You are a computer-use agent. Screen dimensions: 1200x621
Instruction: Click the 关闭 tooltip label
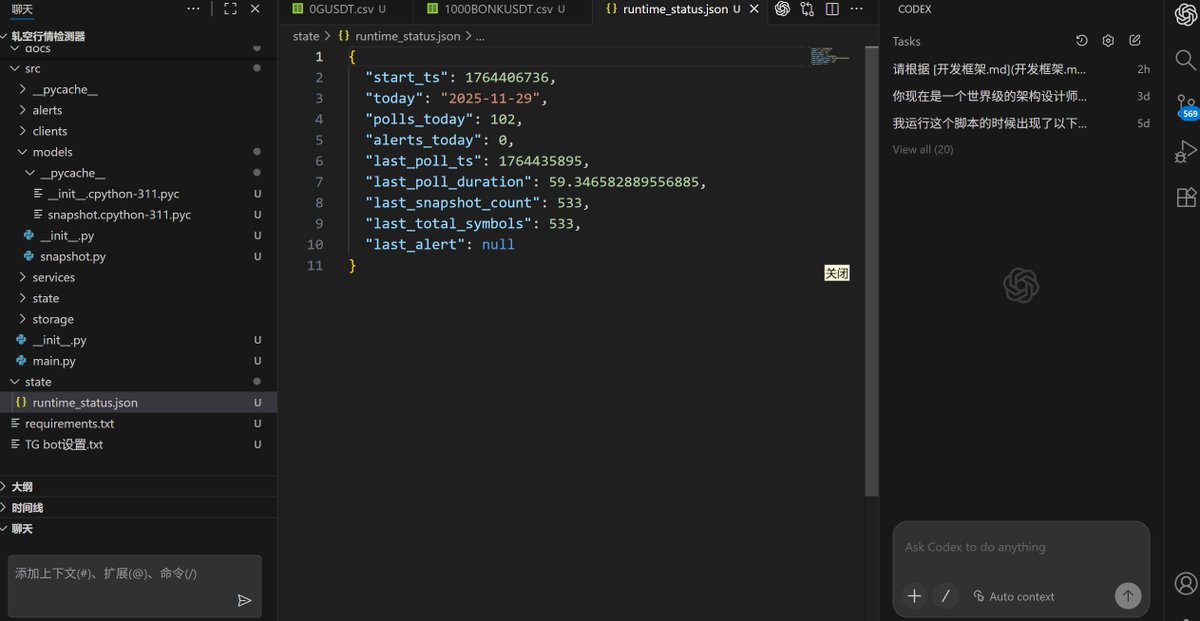pyautogui.click(x=837, y=273)
